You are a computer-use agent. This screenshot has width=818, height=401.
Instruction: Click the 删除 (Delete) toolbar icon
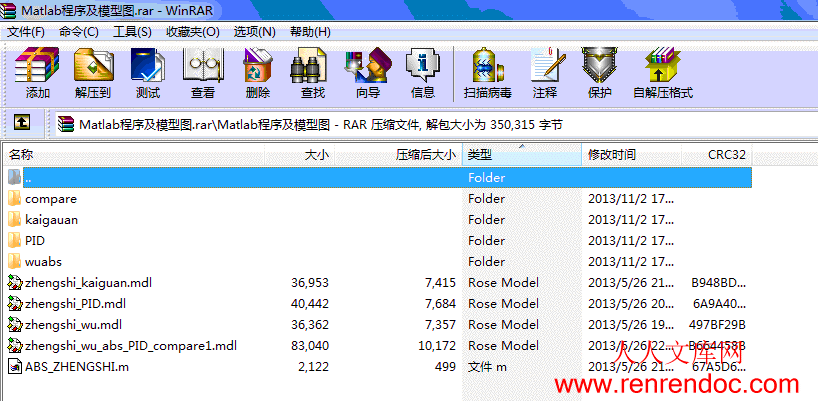258,65
